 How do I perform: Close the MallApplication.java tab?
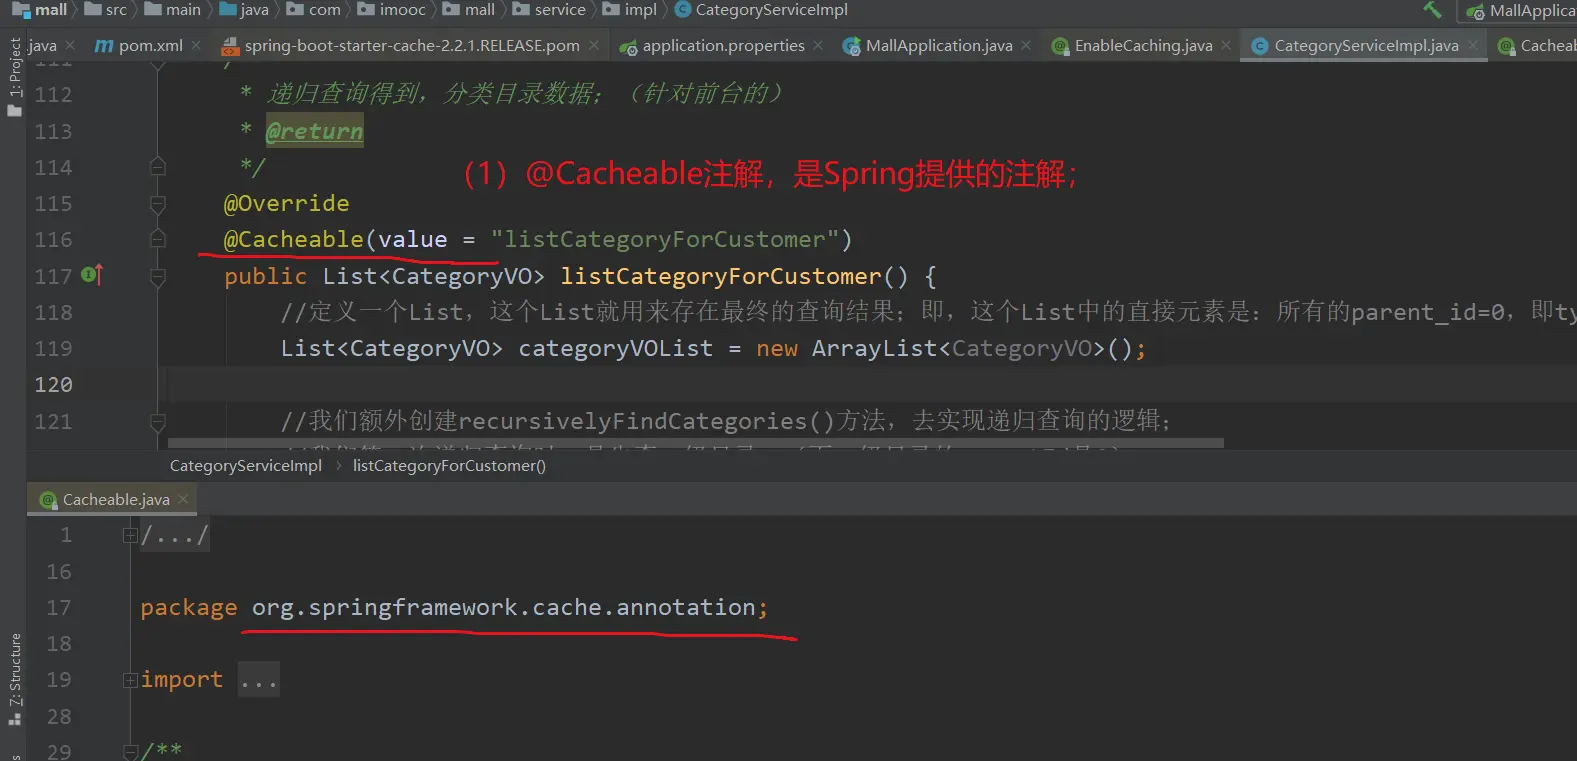[x=1026, y=45]
